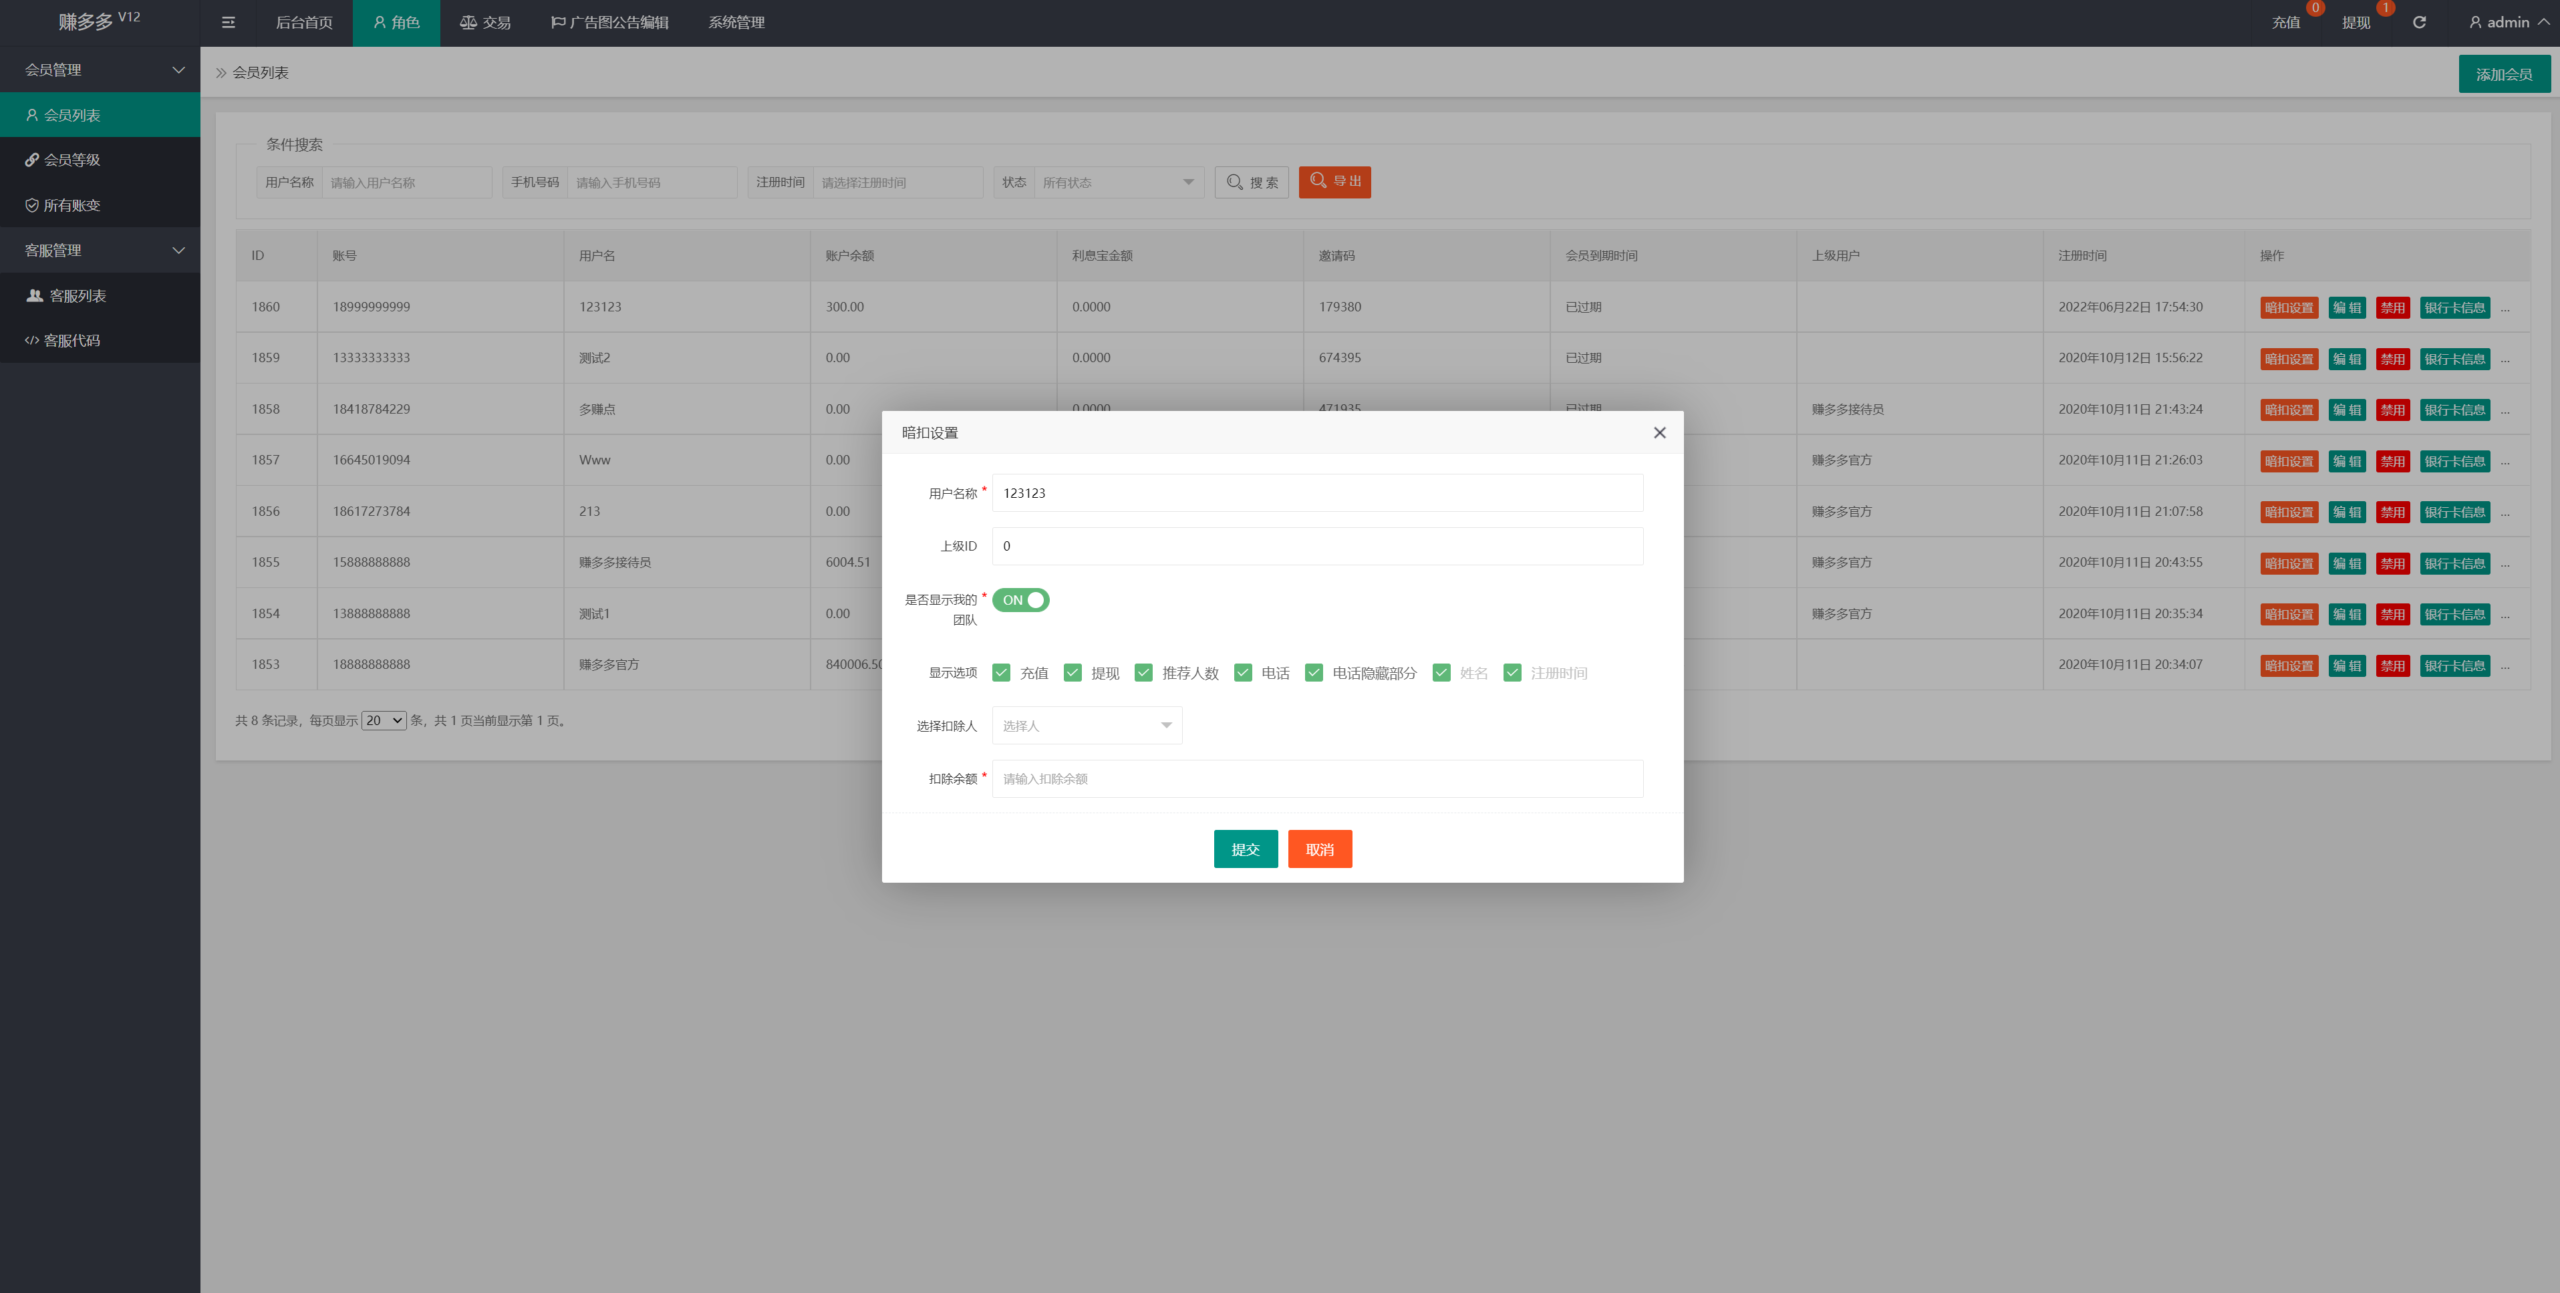Click the 充值 notification badge
This screenshot has width=2560, height=1293.
(2315, 8)
